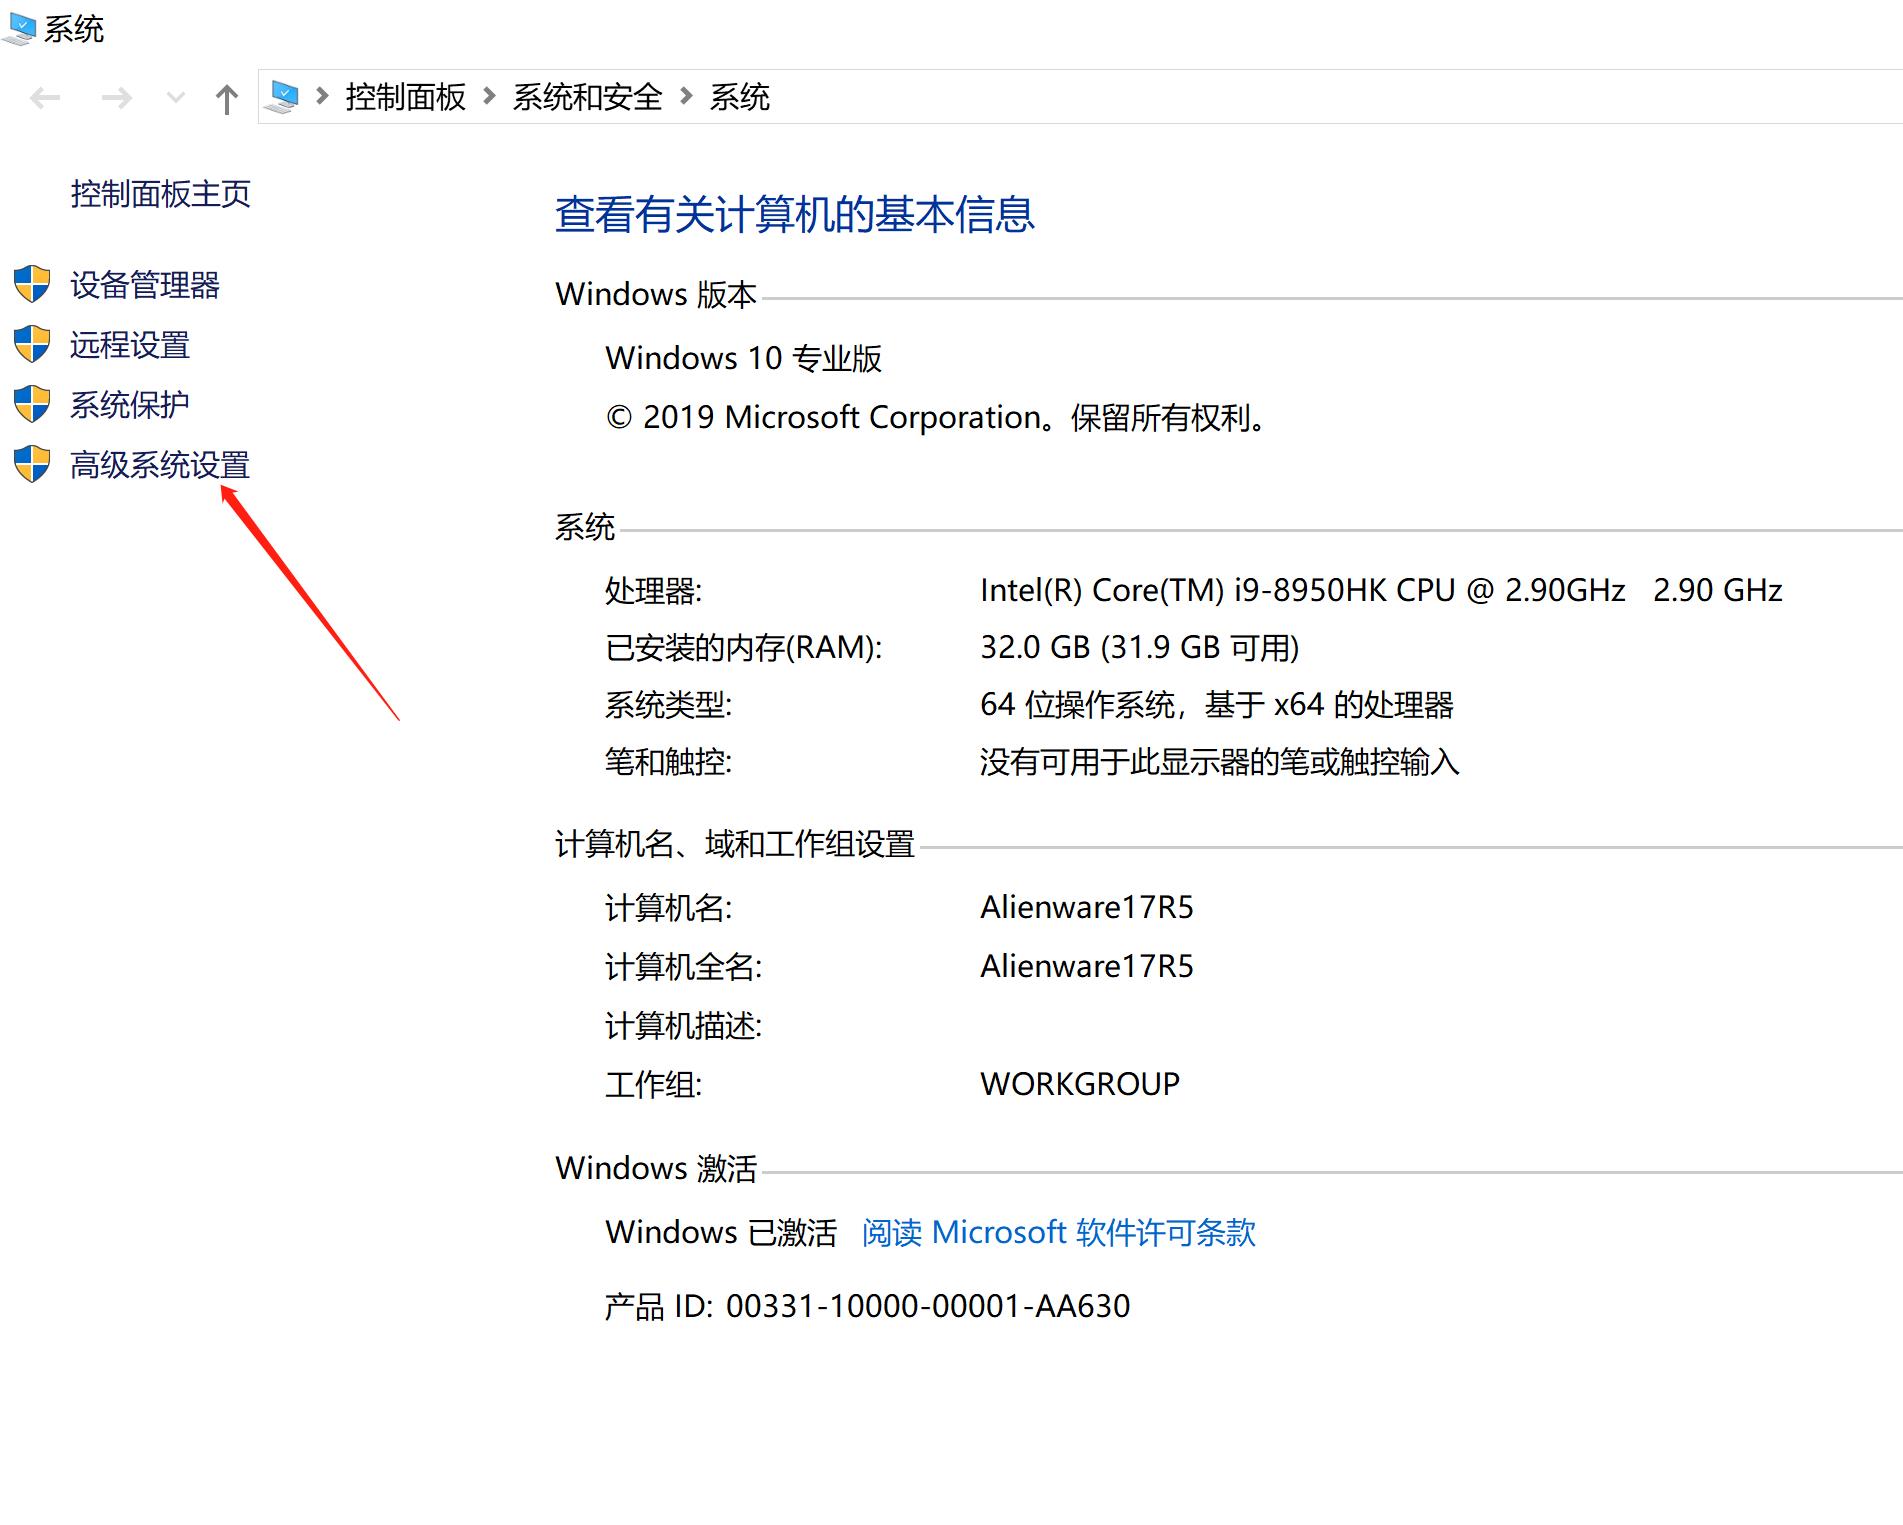Click the text Windows 10 专业版
This screenshot has width=1903, height=1525.
click(744, 358)
